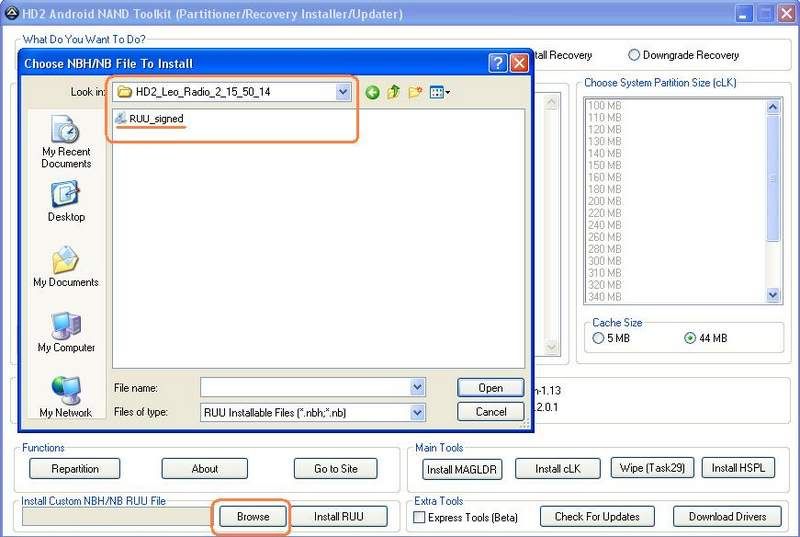Click the Create New Folder icon
800x537 pixels.
[x=415, y=92]
